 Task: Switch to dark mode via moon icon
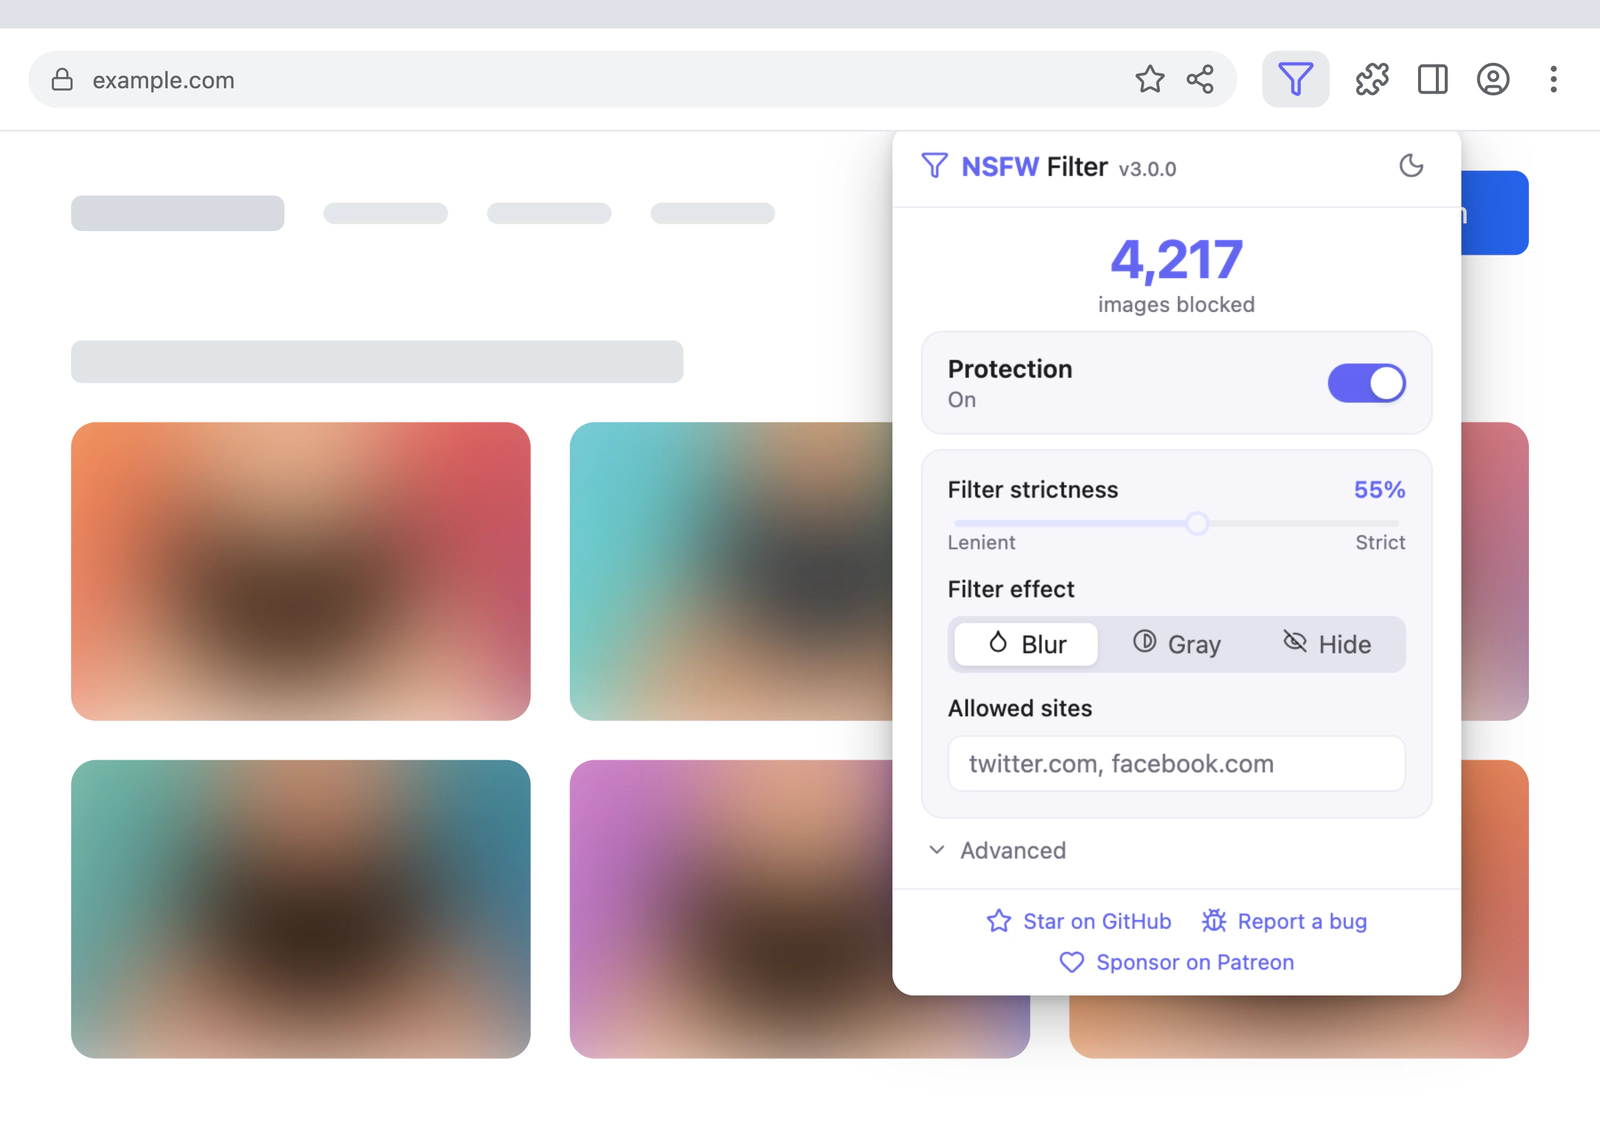[x=1410, y=165]
